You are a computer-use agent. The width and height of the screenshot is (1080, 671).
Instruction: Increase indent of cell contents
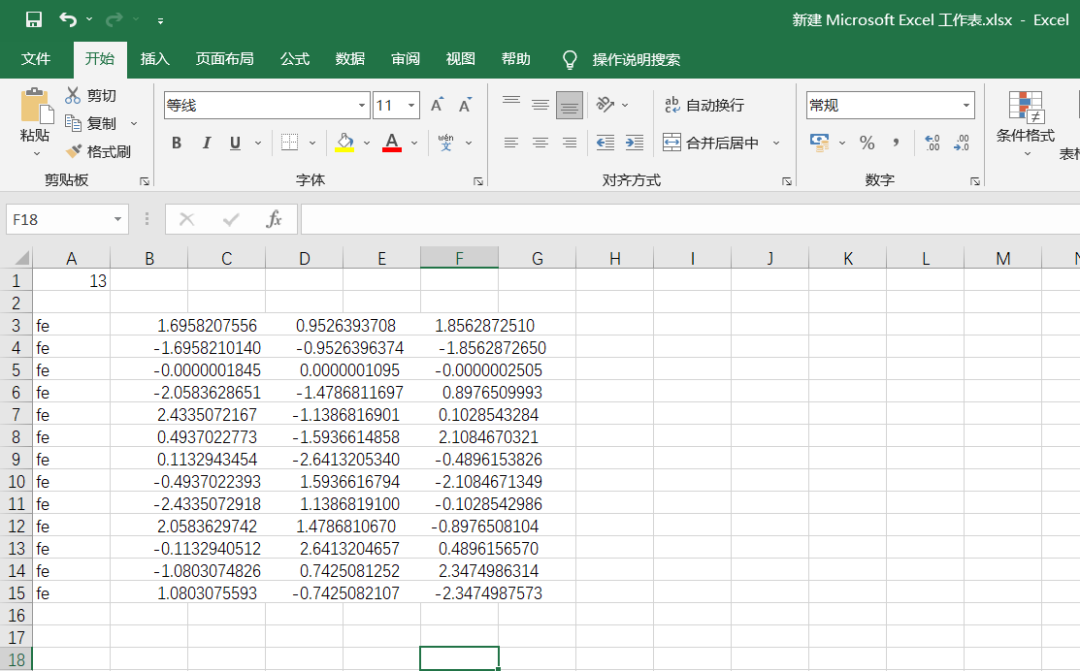click(x=634, y=143)
